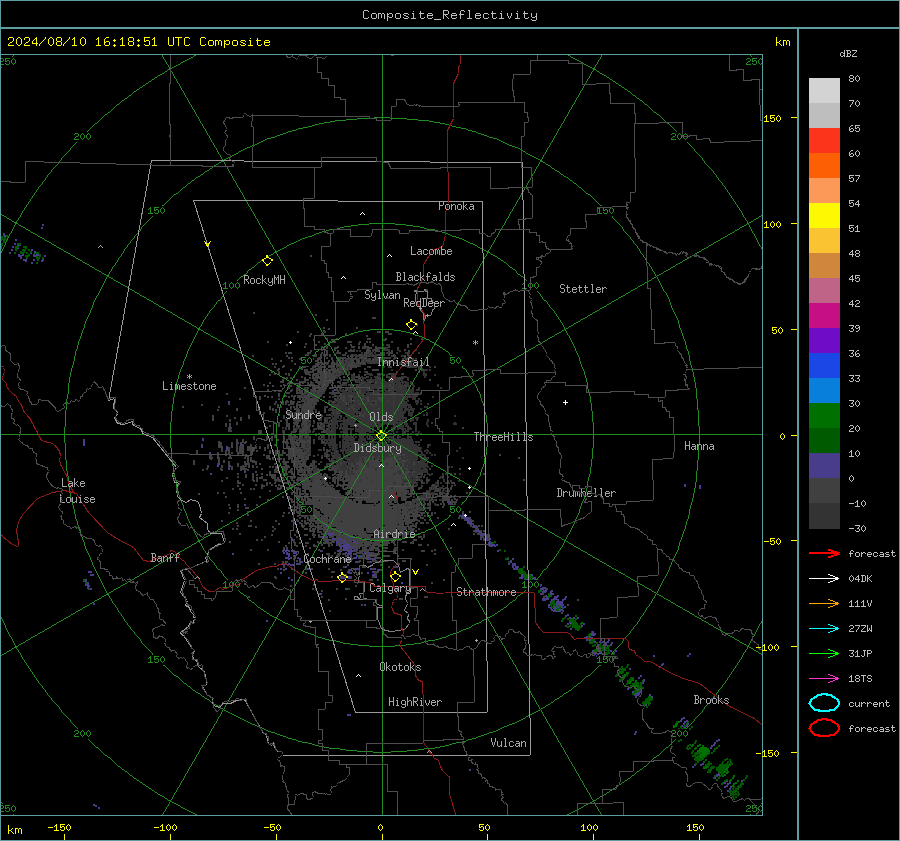Click the Stettler city label
This screenshot has height=841, width=900.
[583, 289]
